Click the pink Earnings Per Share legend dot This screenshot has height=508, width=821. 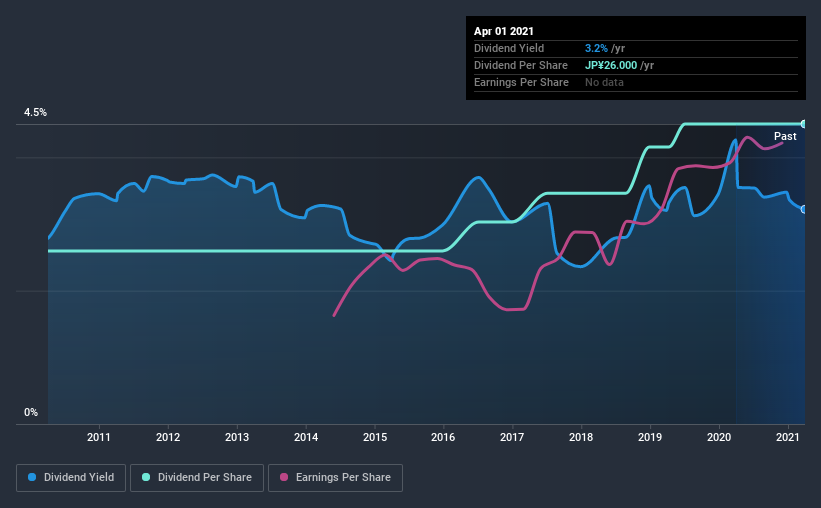(284, 477)
